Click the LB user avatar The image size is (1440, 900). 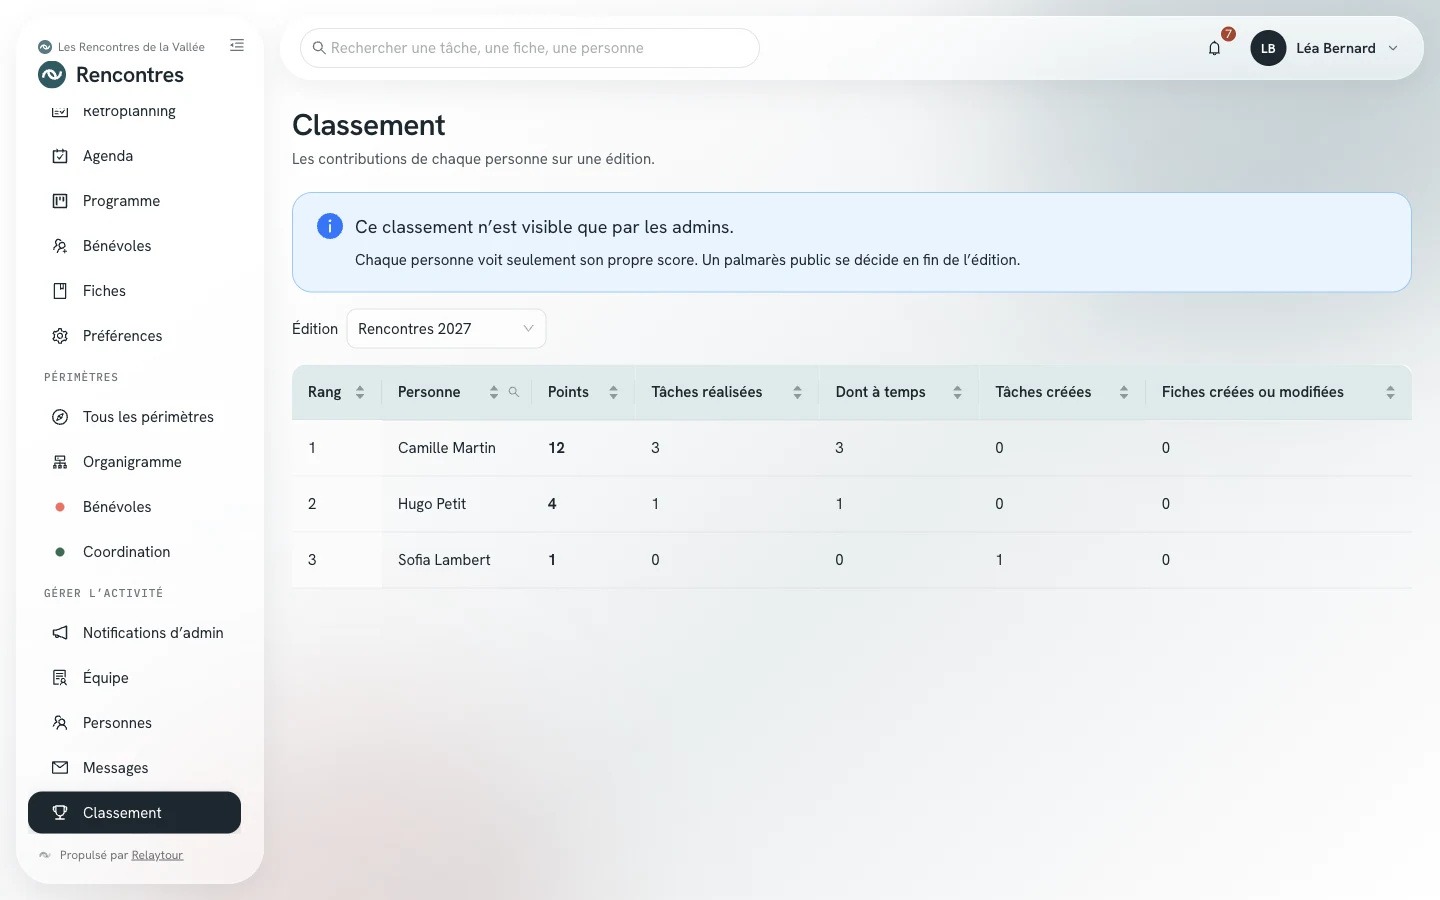(x=1268, y=48)
